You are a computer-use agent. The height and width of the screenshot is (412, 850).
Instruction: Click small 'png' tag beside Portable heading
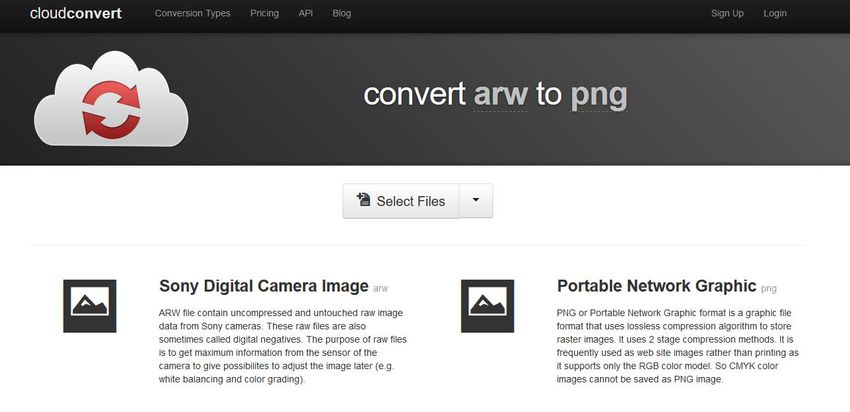pos(768,288)
